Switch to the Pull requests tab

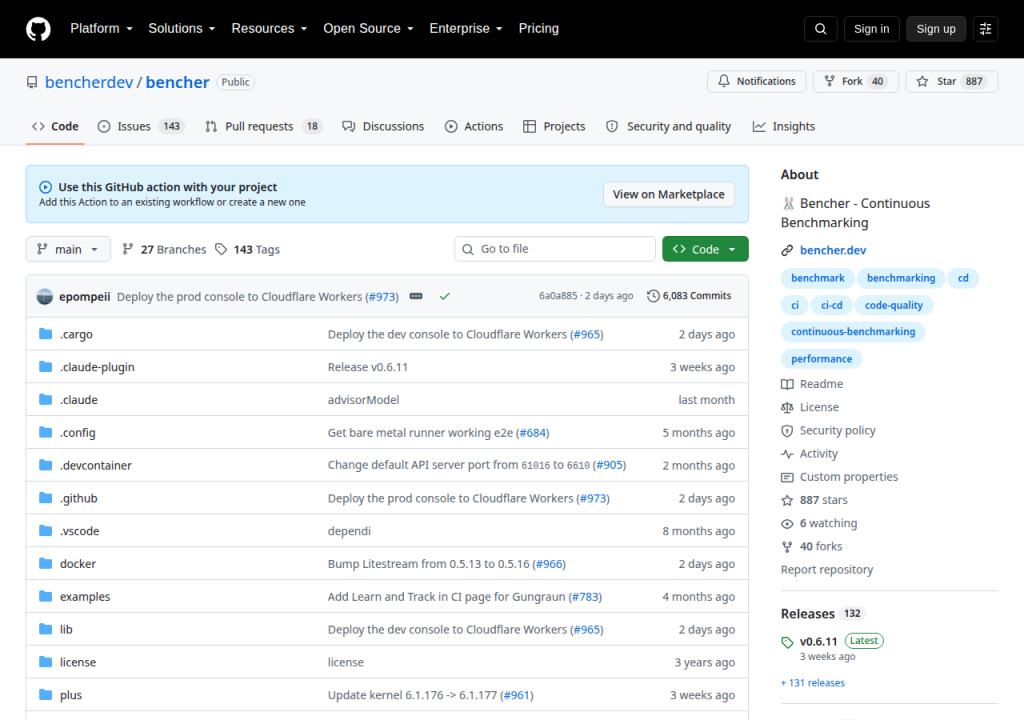263,126
